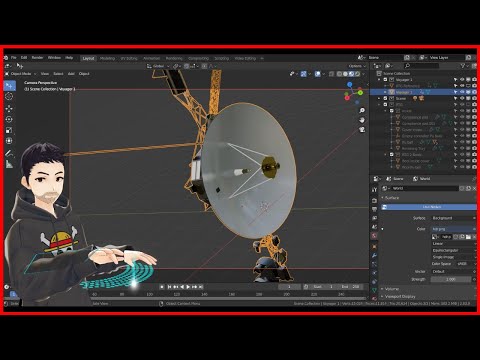This screenshot has width=480, height=360.
Task: Click the Start frame field
Action: [x=323, y=287]
